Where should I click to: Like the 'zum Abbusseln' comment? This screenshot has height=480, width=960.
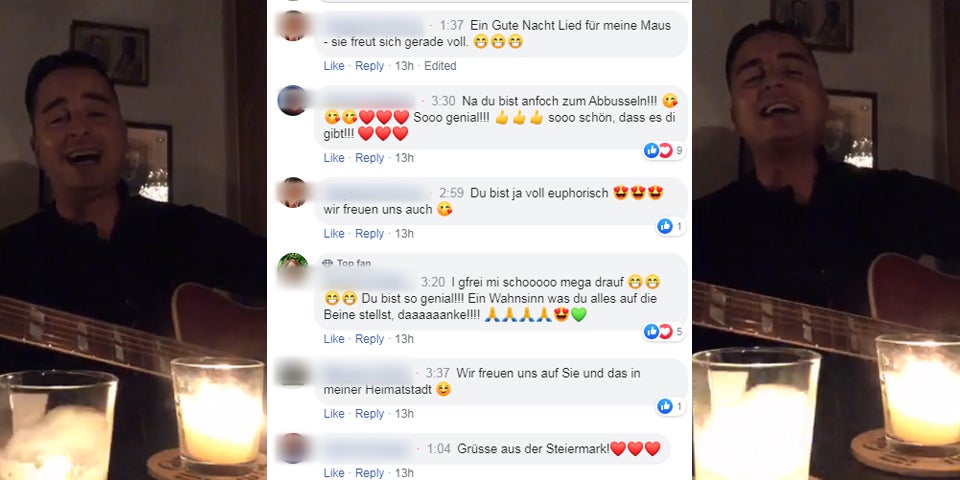pos(334,158)
